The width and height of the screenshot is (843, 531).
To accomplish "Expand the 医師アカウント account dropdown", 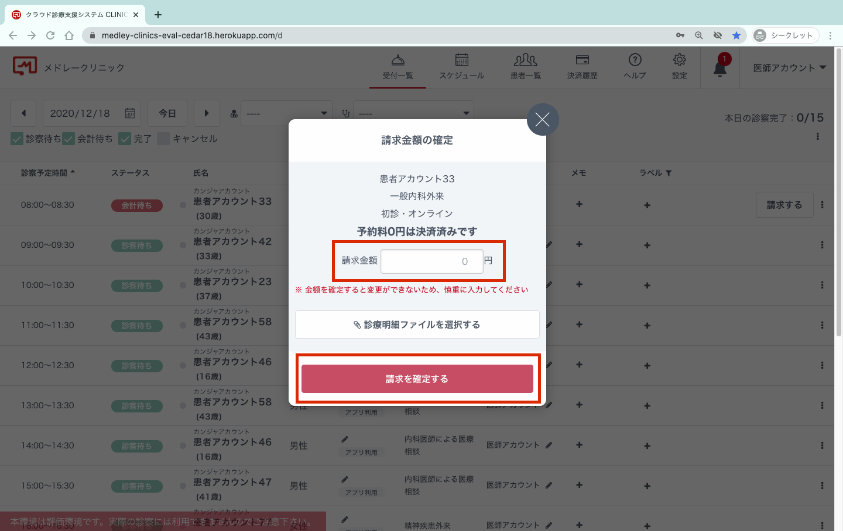I will (x=789, y=68).
